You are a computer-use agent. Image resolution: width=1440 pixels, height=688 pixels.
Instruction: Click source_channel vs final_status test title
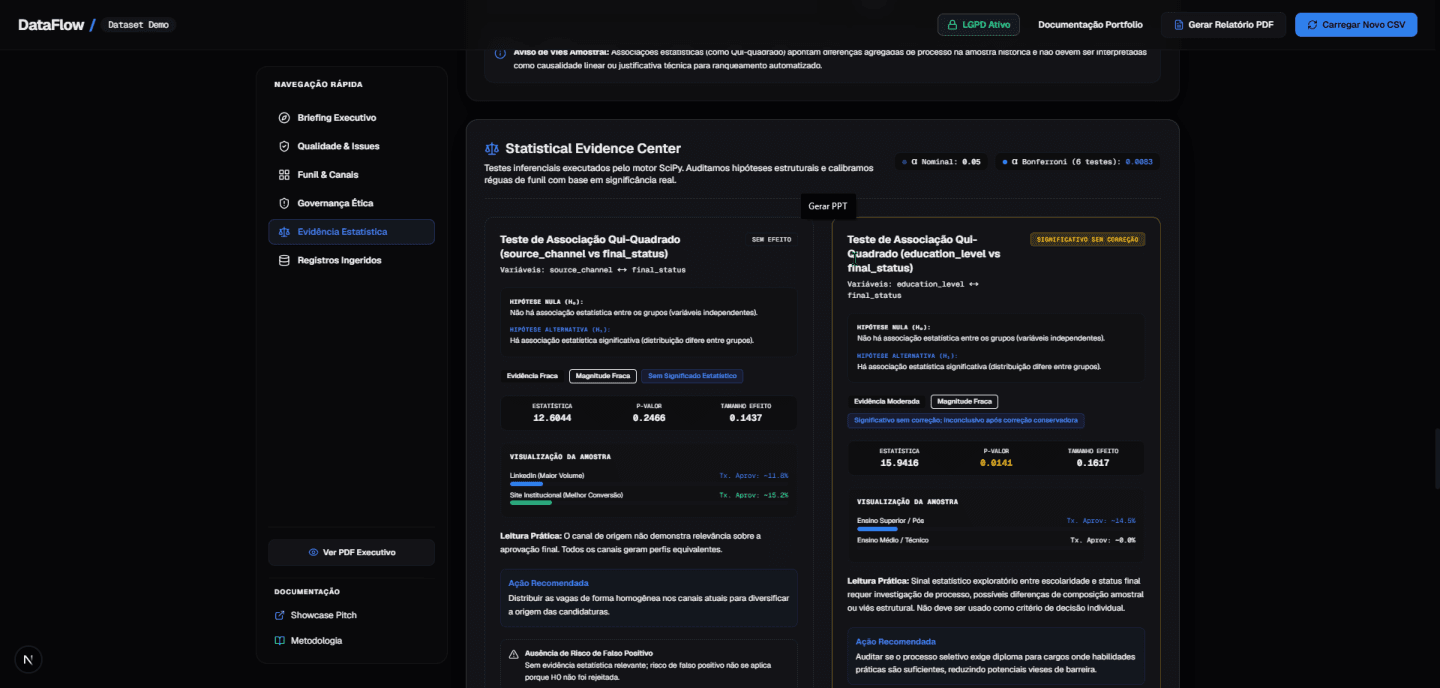point(590,246)
